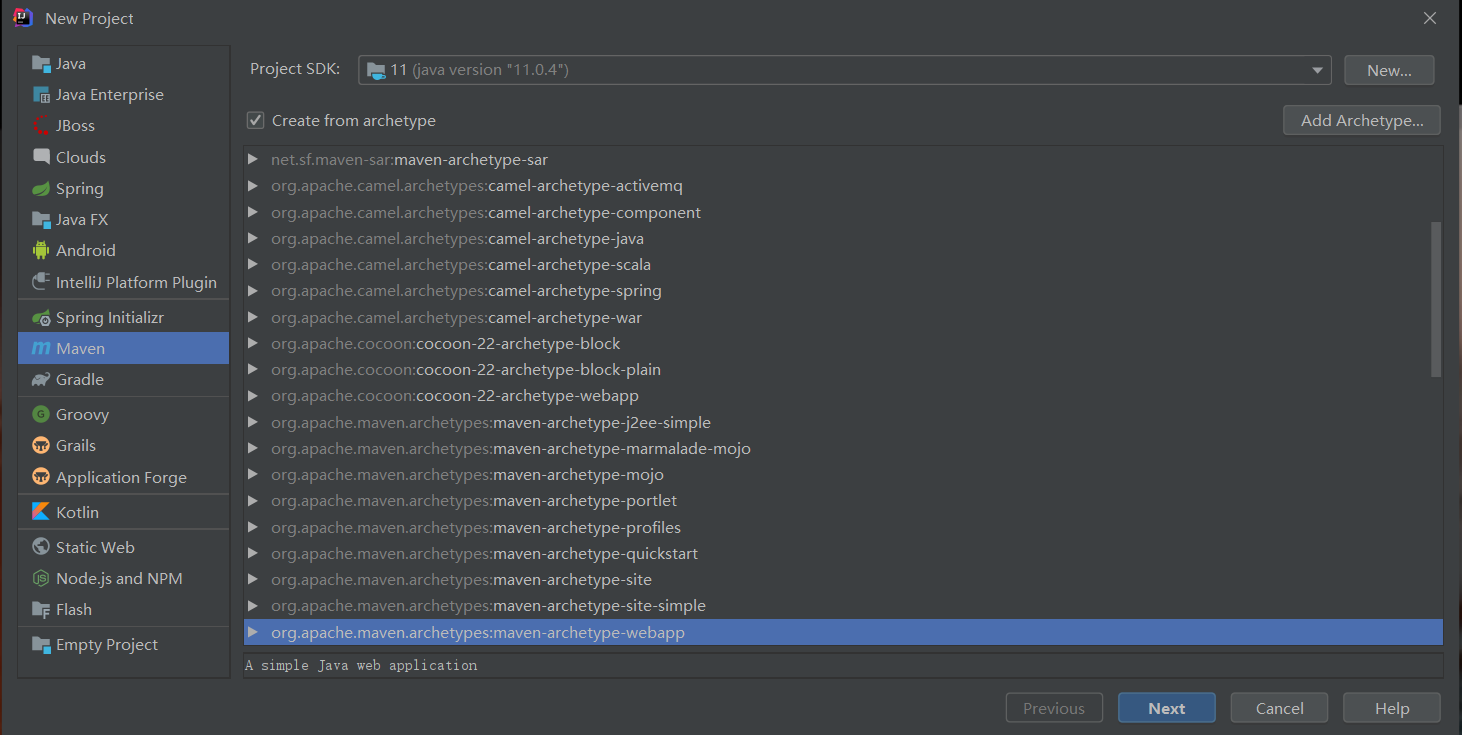Select camel-archetype-spring archetype text
Image resolution: width=1462 pixels, height=735 pixels.
click(x=575, y=291)
